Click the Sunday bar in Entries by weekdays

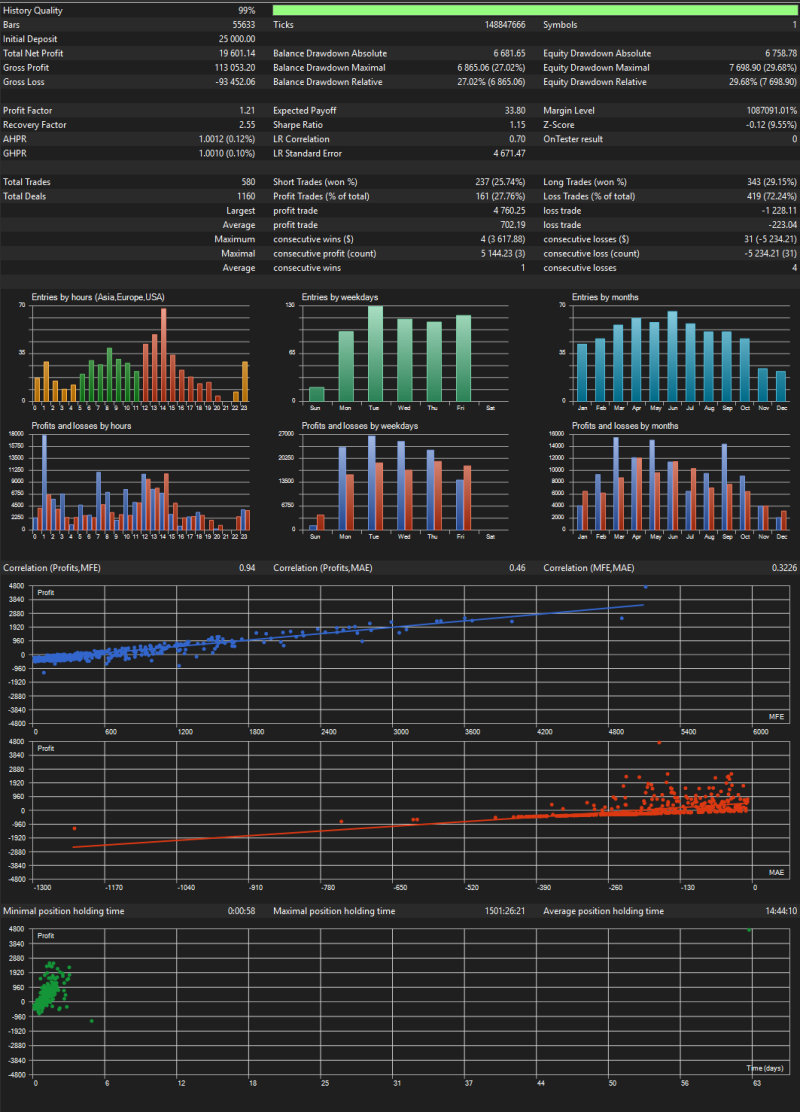click(316, 394)
